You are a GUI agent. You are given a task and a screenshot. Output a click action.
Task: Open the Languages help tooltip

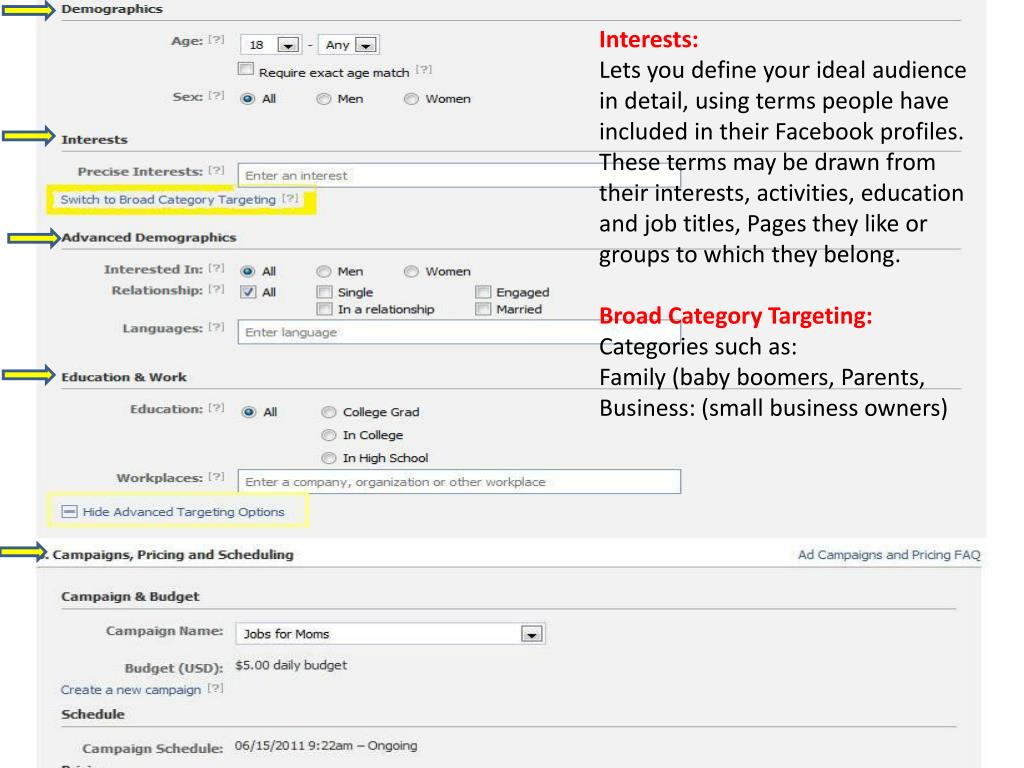(216, 327)
